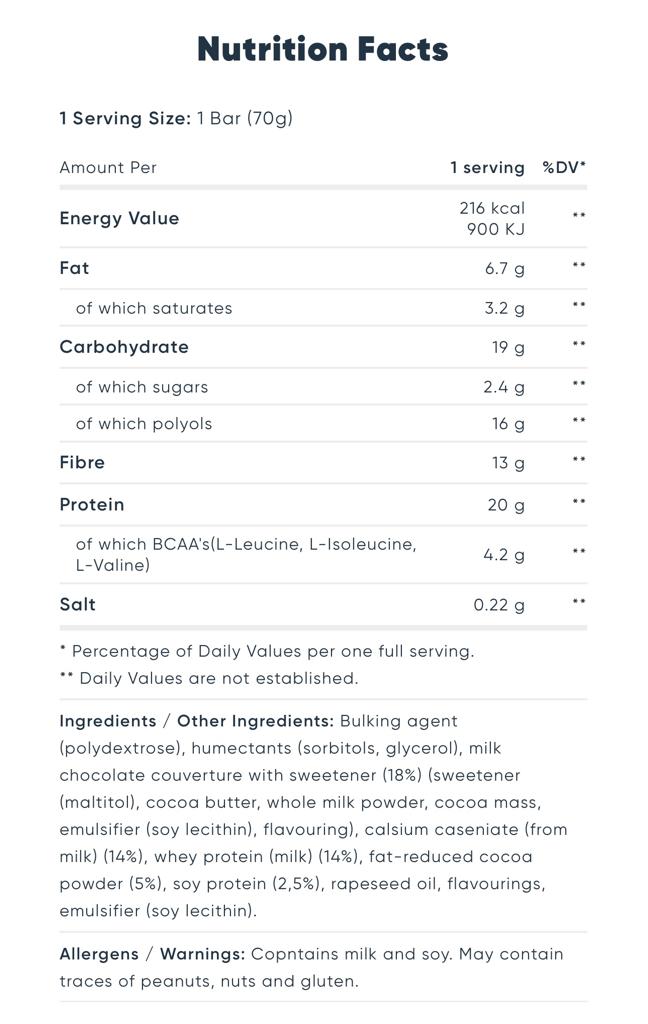Select the %DV* column header
This screenshot has height=1024, width=648.
coord(564,167)
